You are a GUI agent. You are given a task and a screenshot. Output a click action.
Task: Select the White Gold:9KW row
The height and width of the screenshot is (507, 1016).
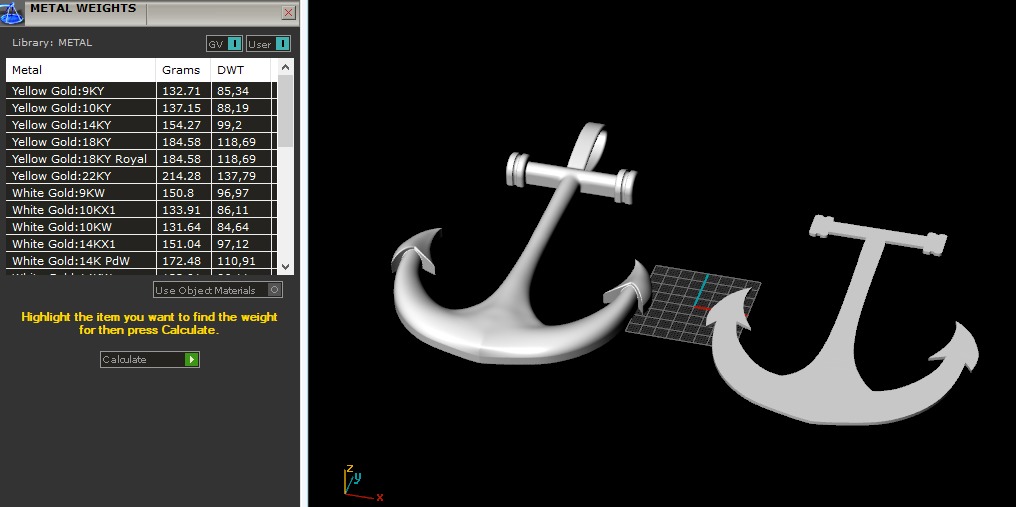141,193
